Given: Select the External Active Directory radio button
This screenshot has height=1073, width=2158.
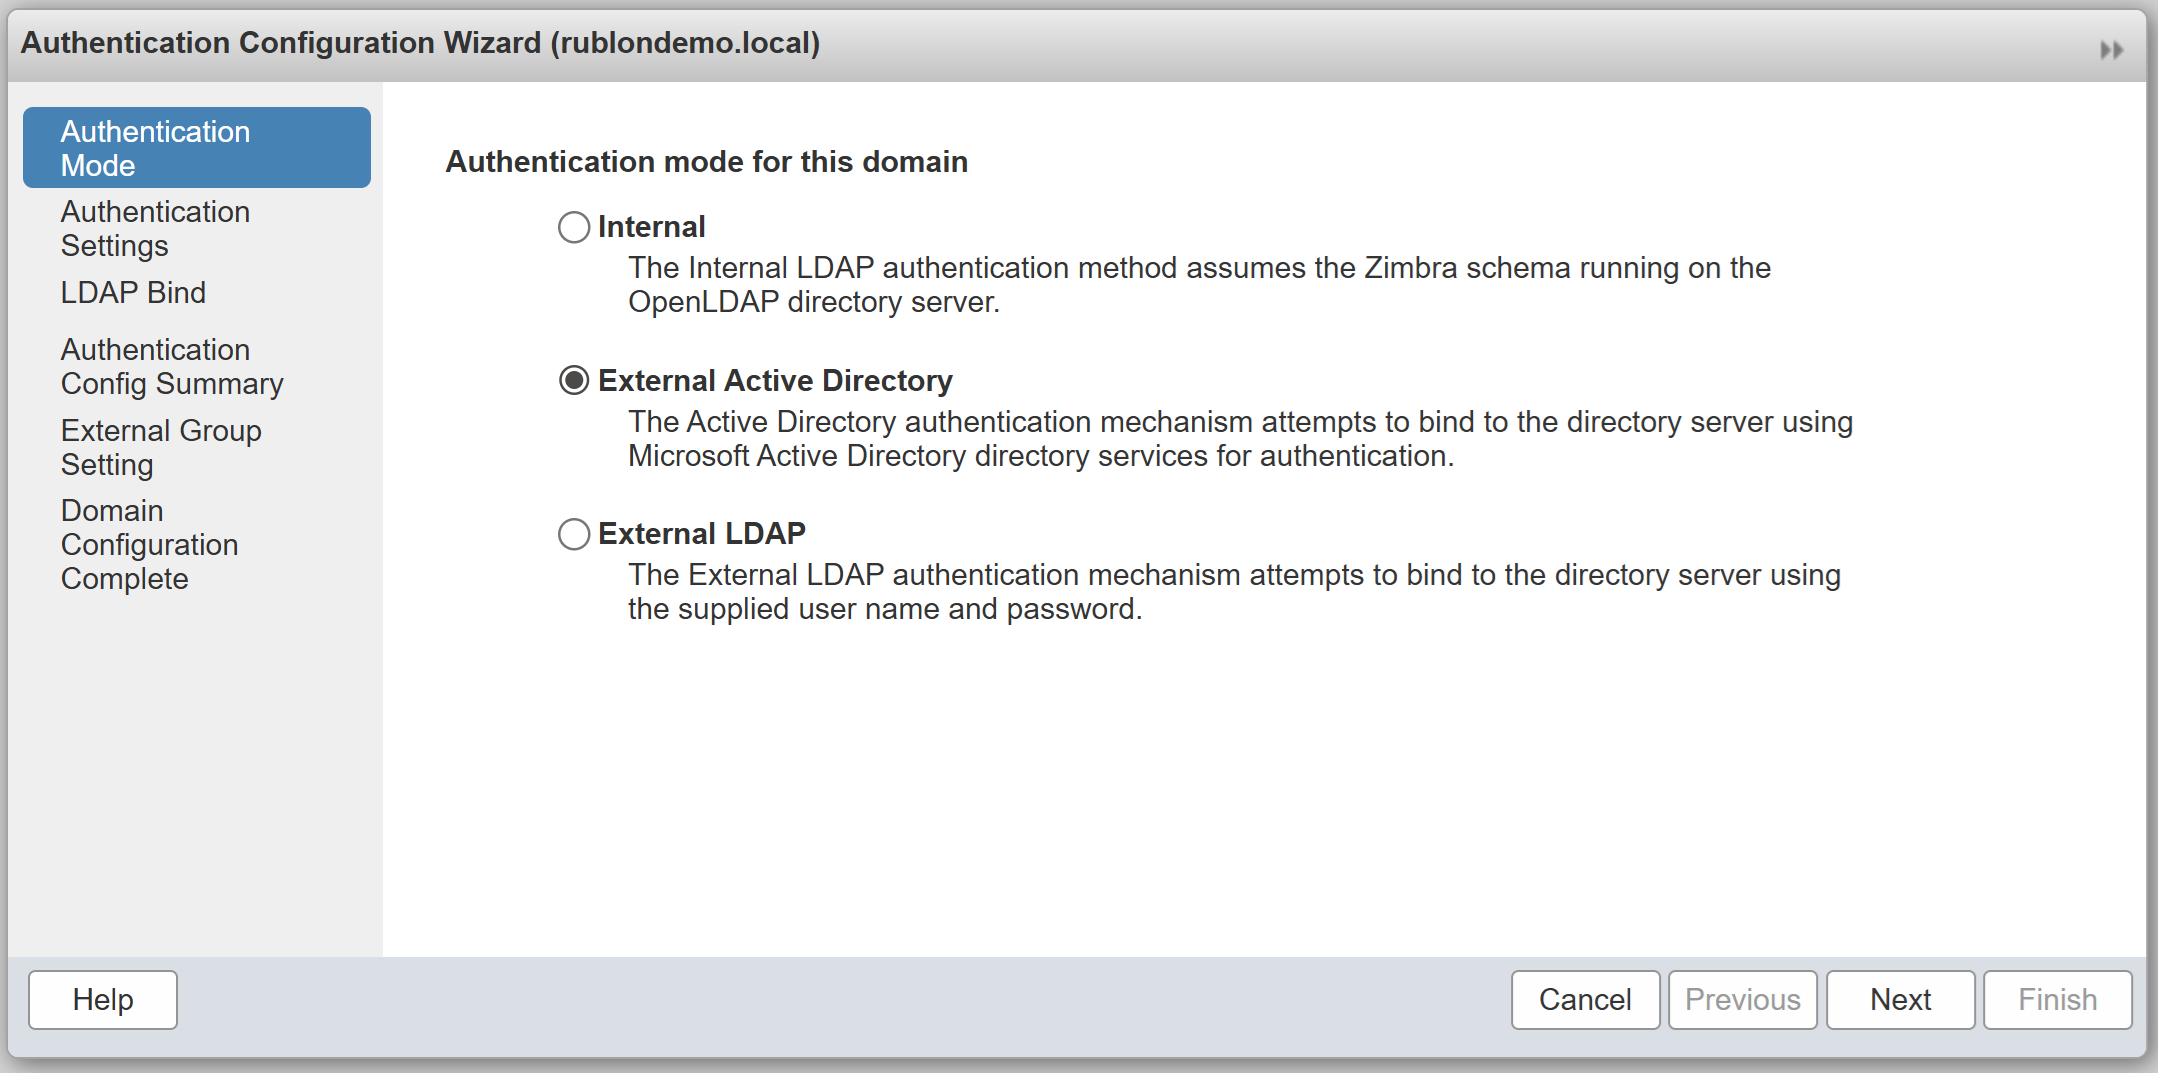Looking at the screenshot, I should pyautogui.click(x=574, y=381).
